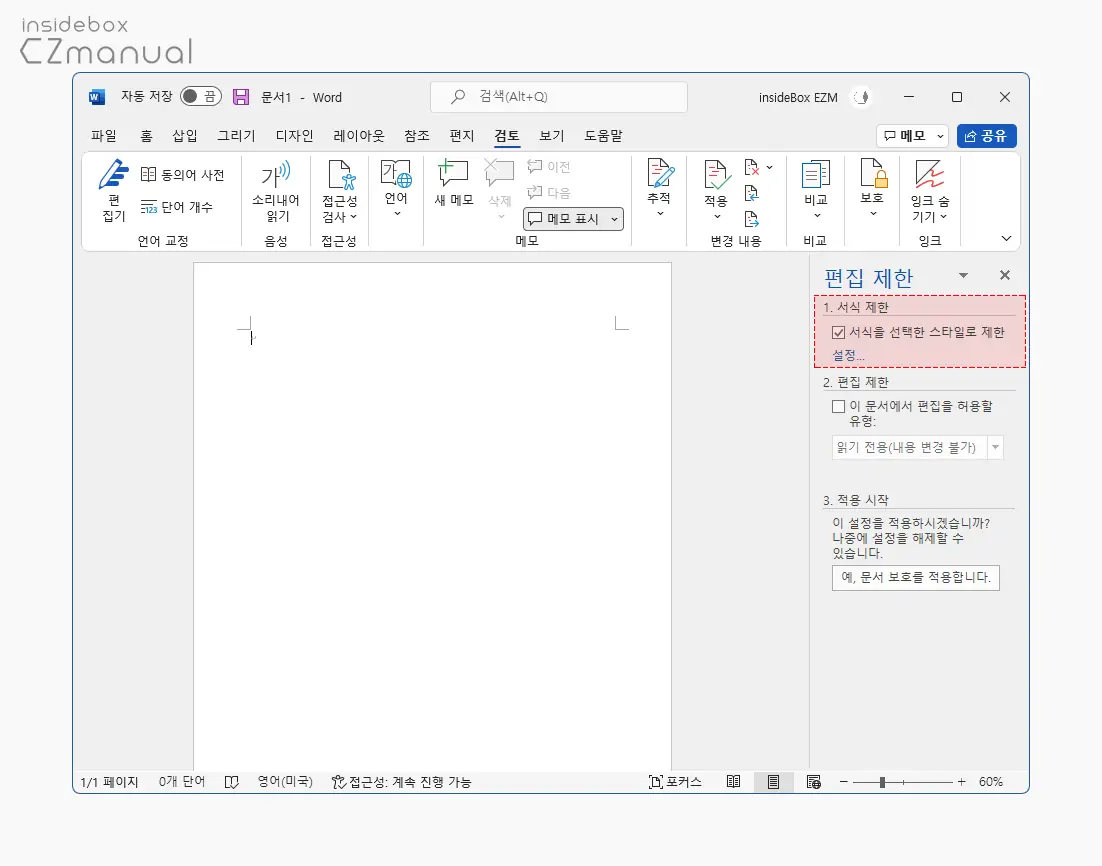Switch to the 그리기 tab
Image resolution: width=1102 pixels, height=866 pixels.
click(236, 136)
